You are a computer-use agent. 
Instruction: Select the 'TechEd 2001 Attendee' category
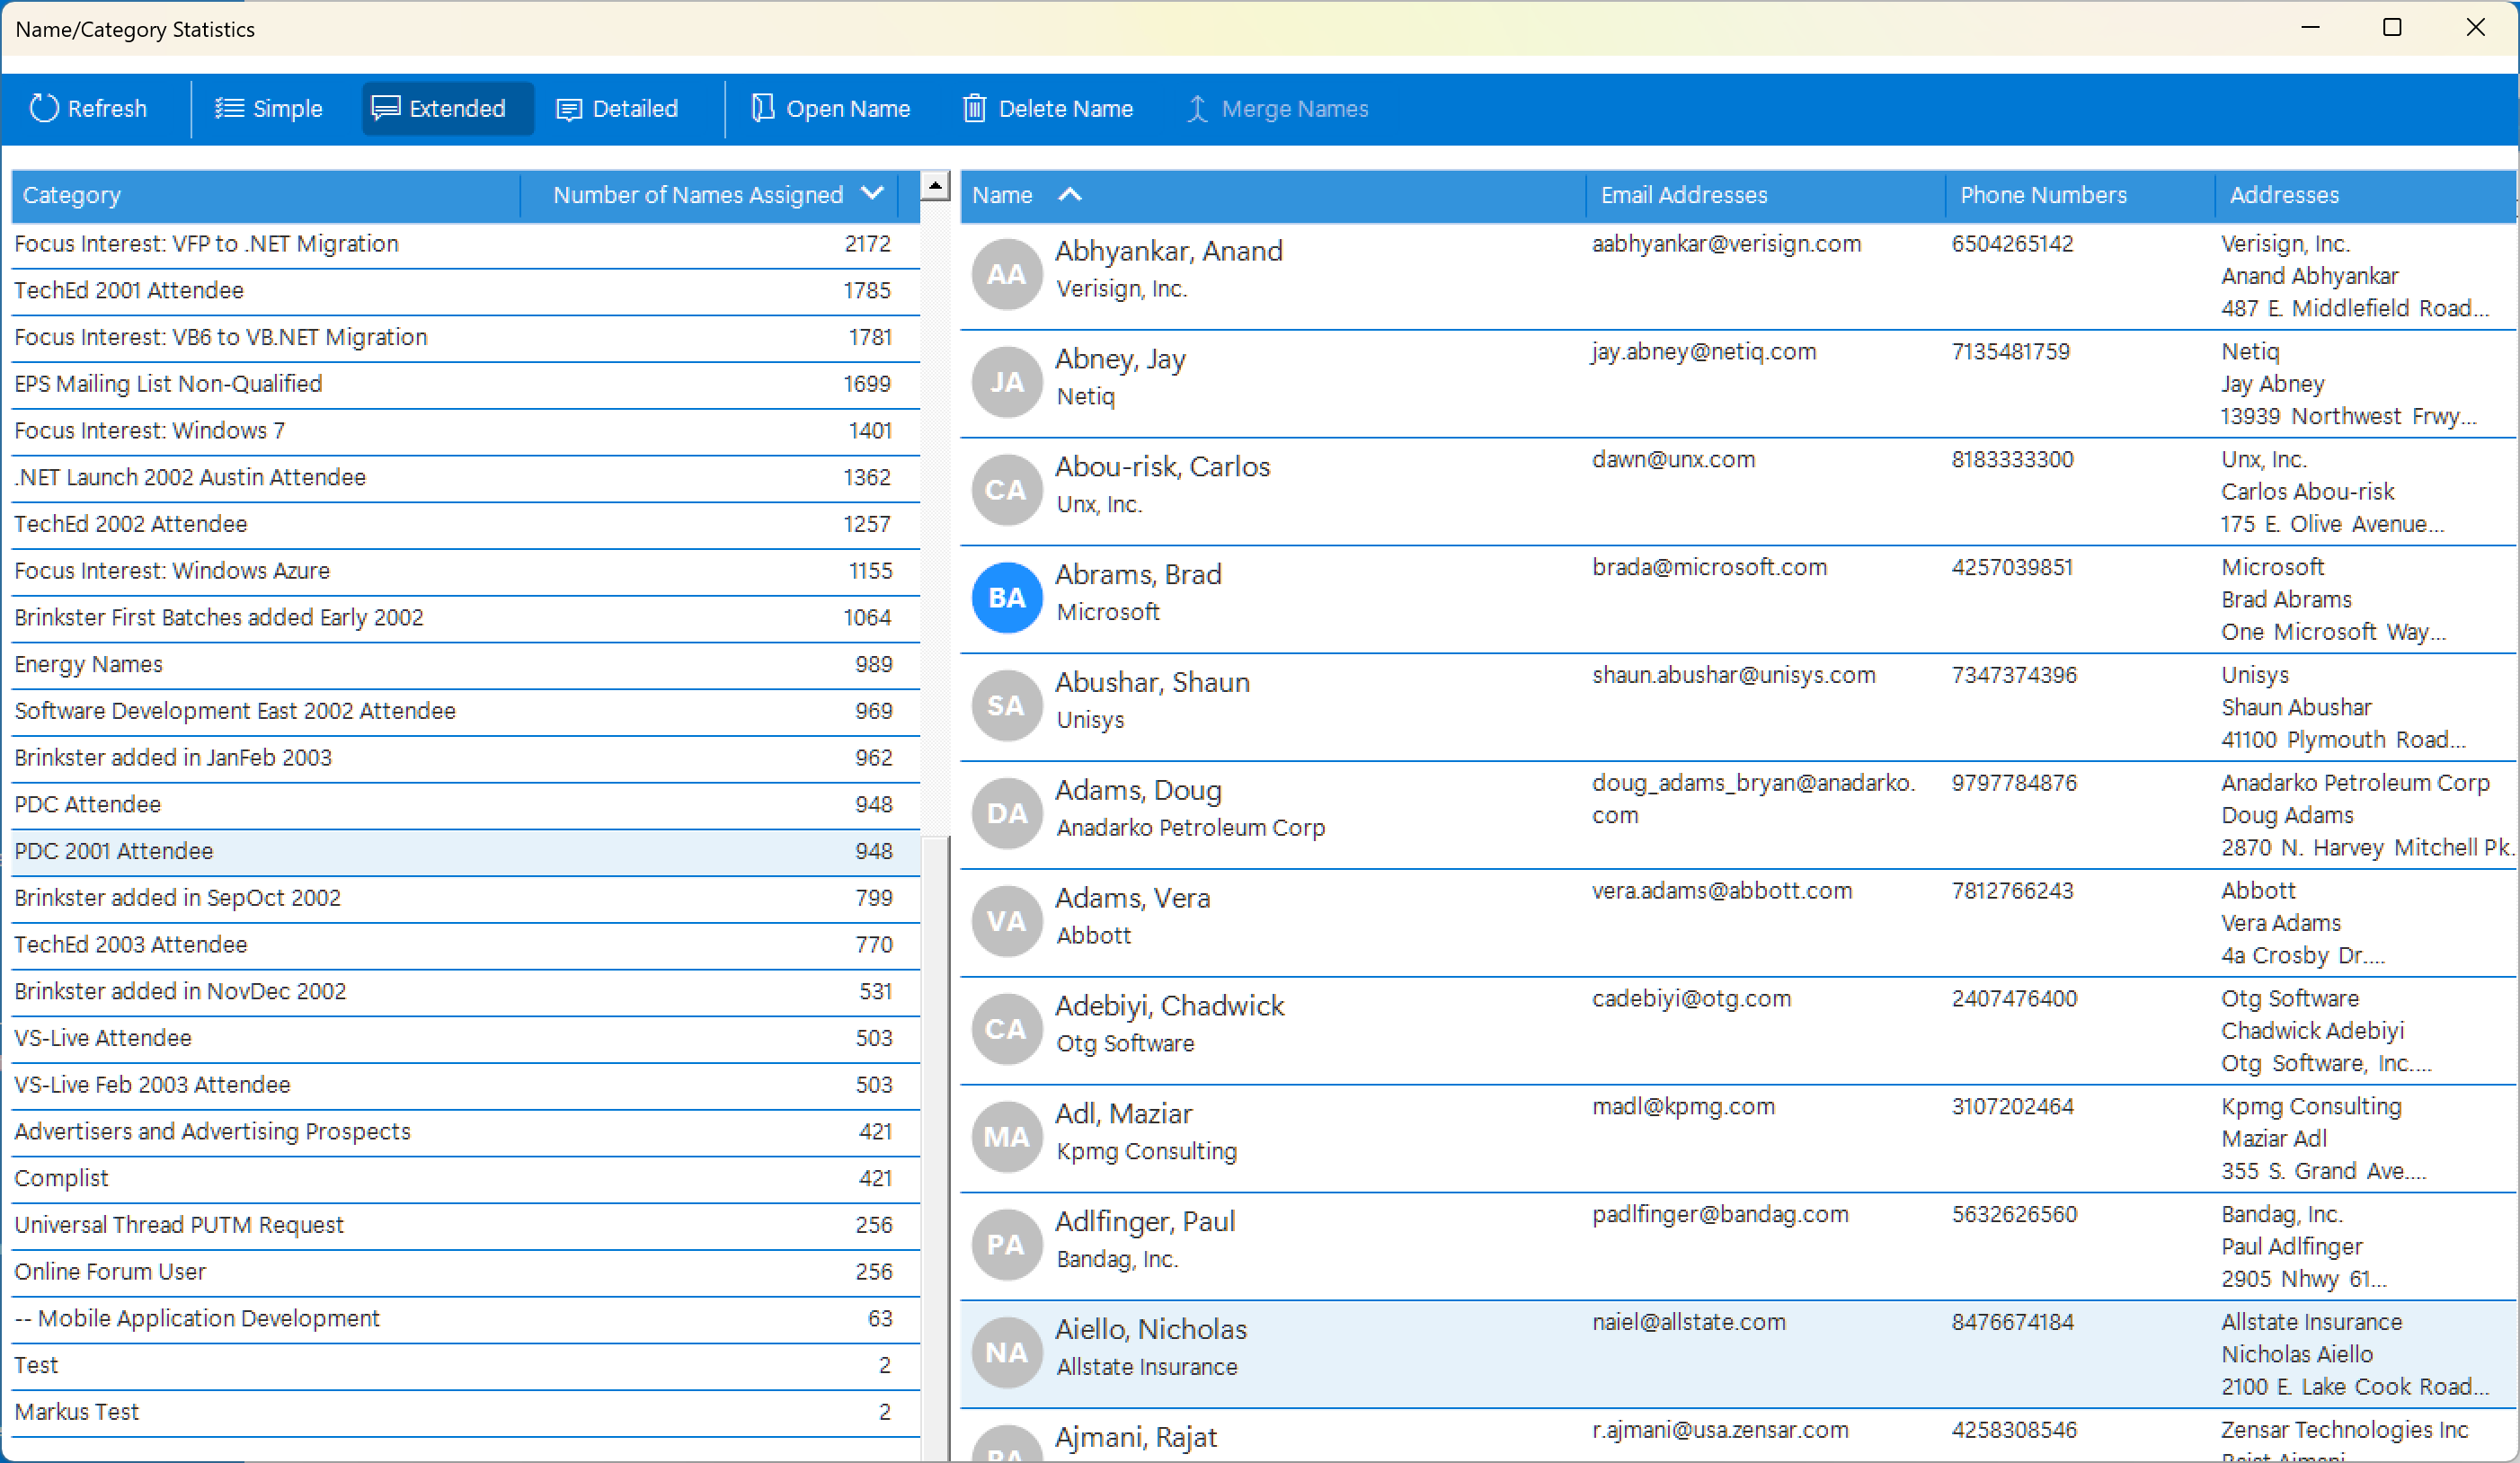[465, 291]
